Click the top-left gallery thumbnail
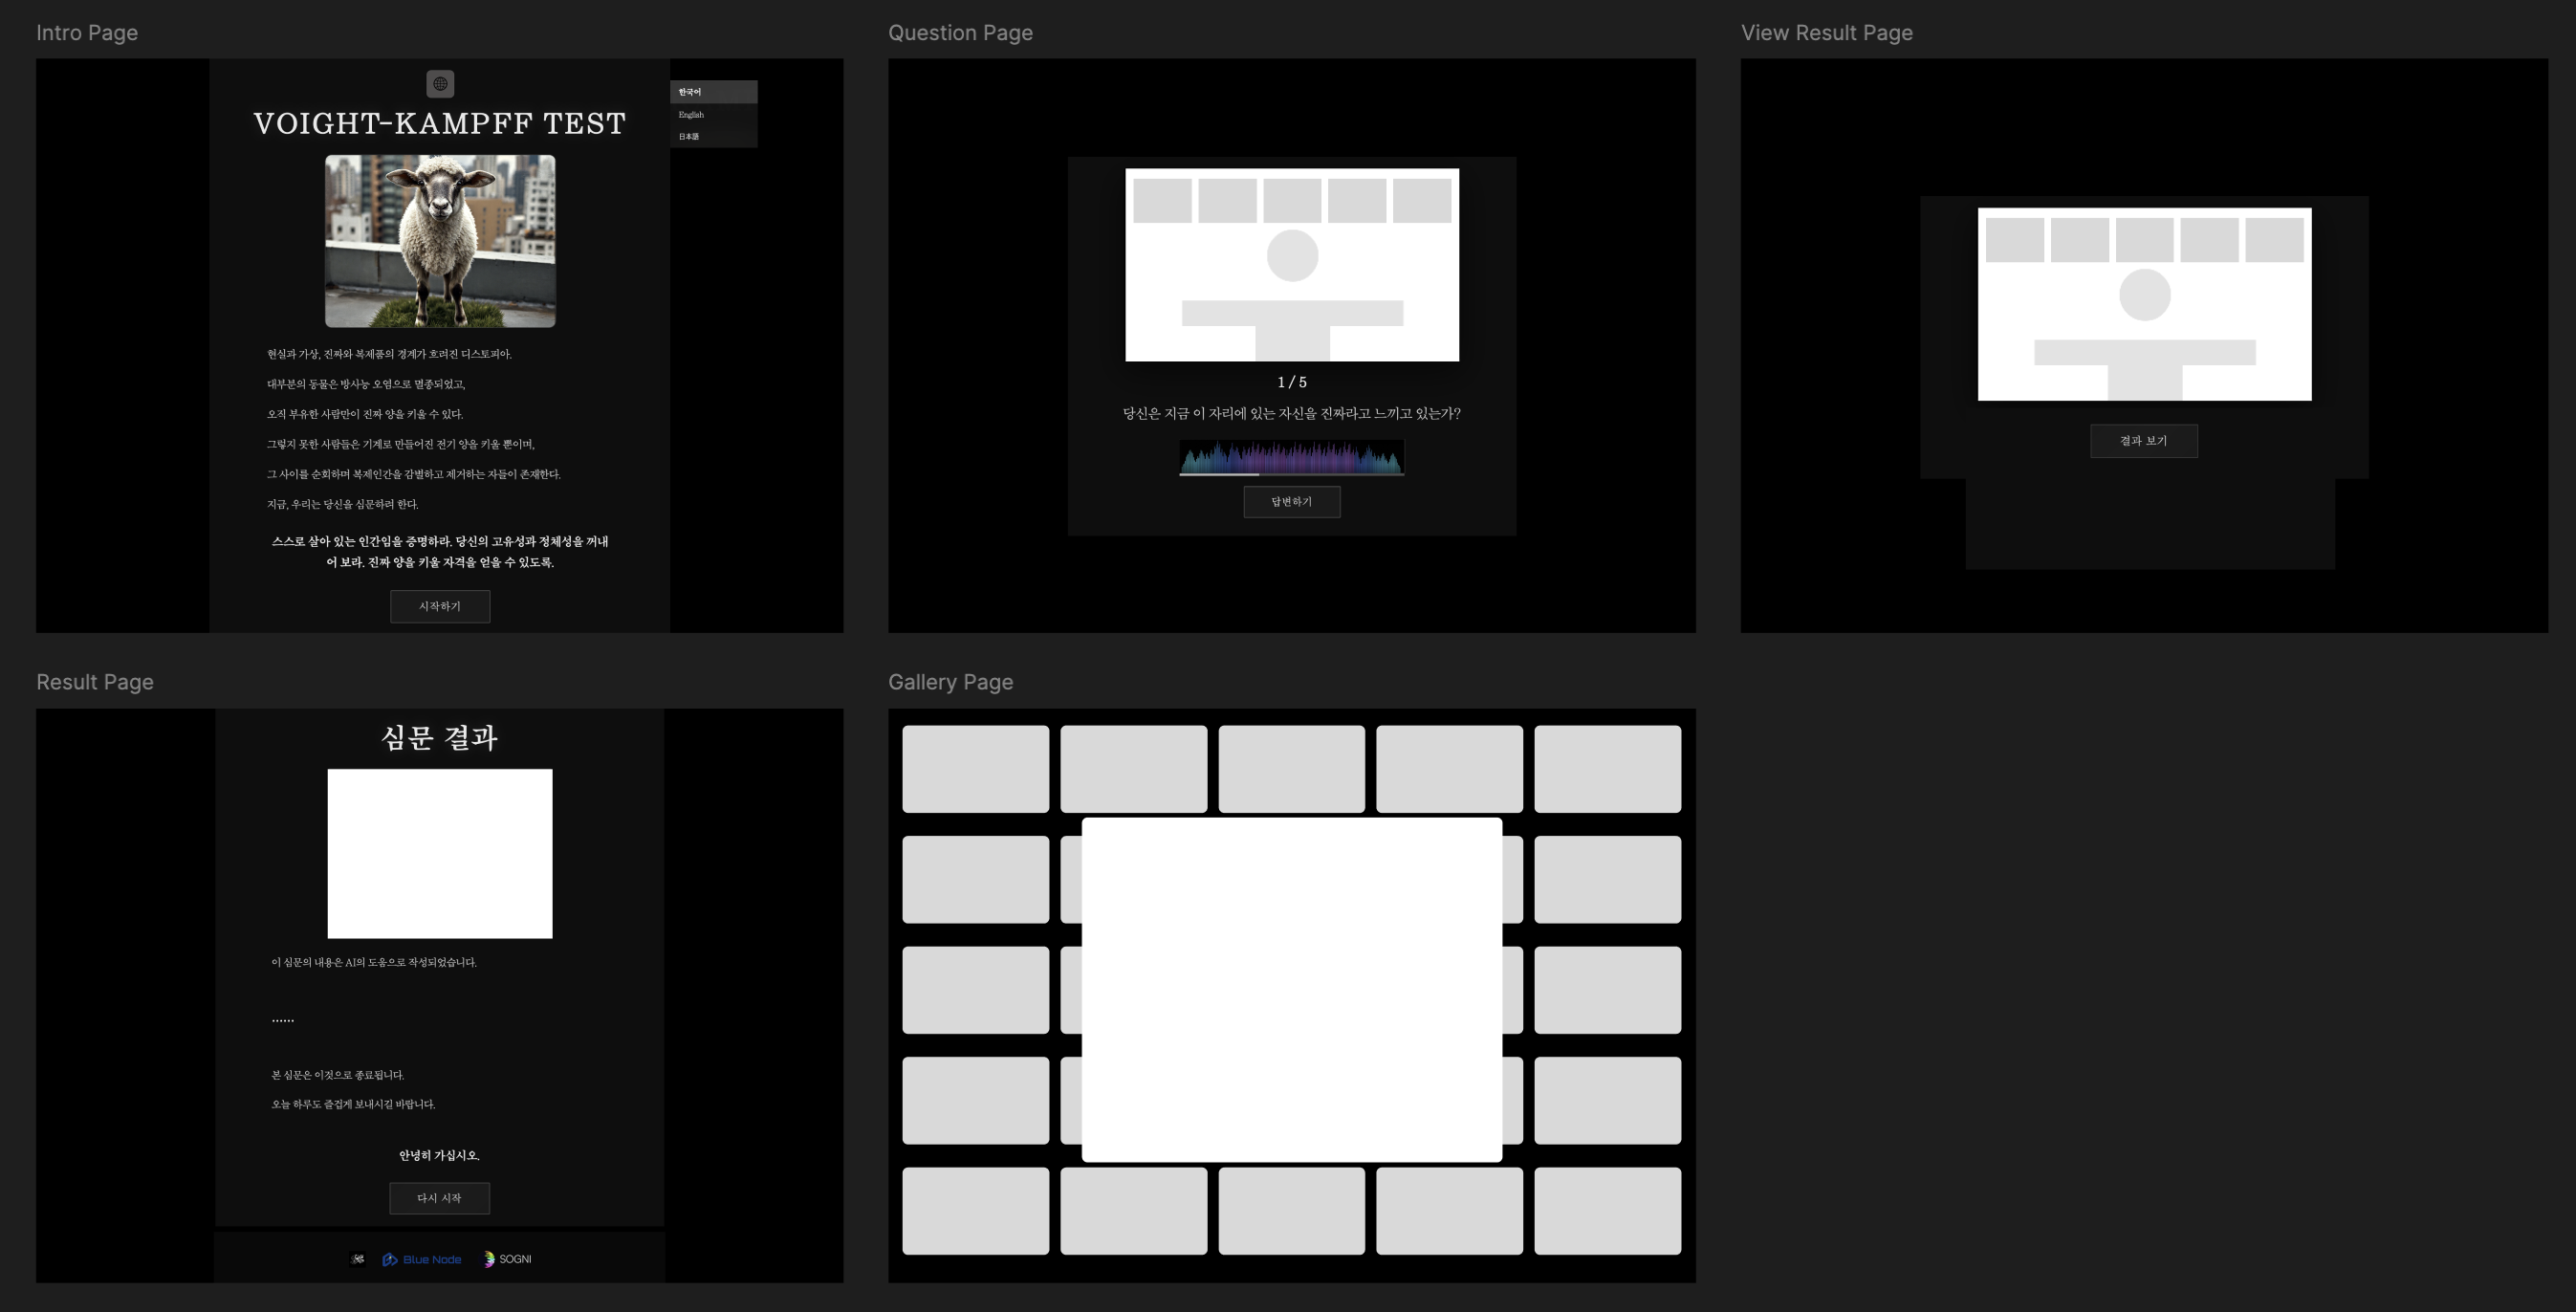Image resolution: width=2576 pixels, height=1312 pixels. click(975, 768)
